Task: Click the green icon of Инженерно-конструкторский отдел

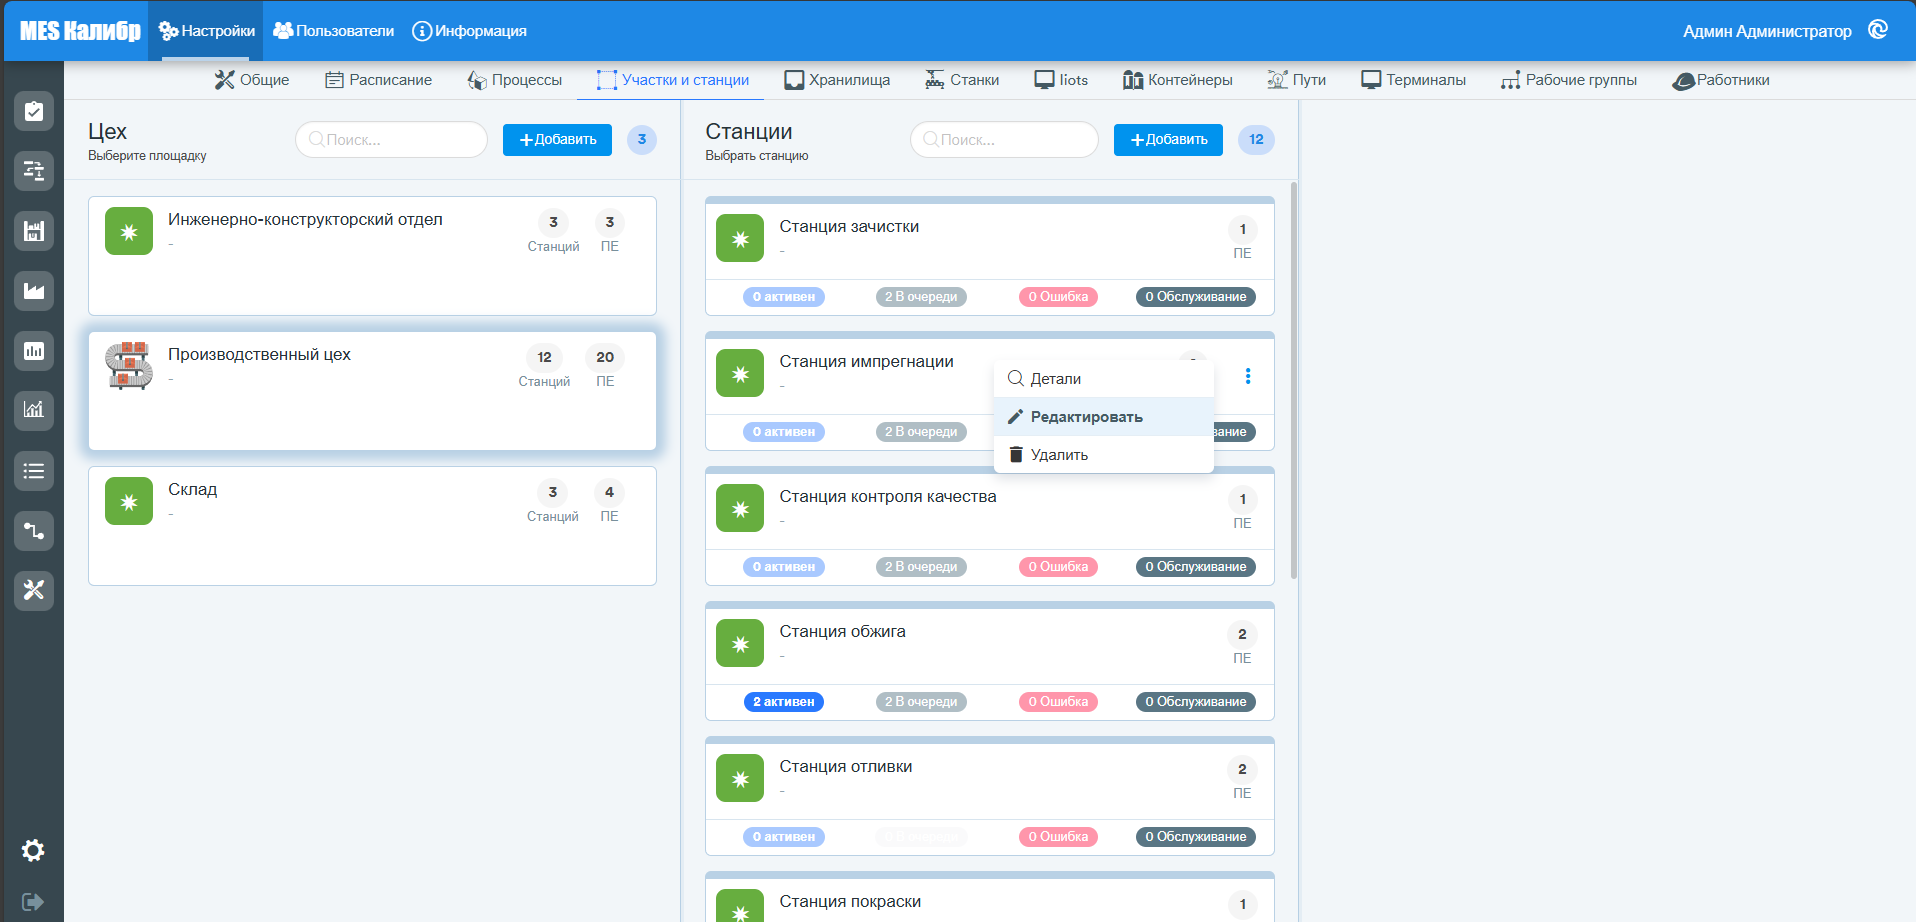Action: click(129, 231)
